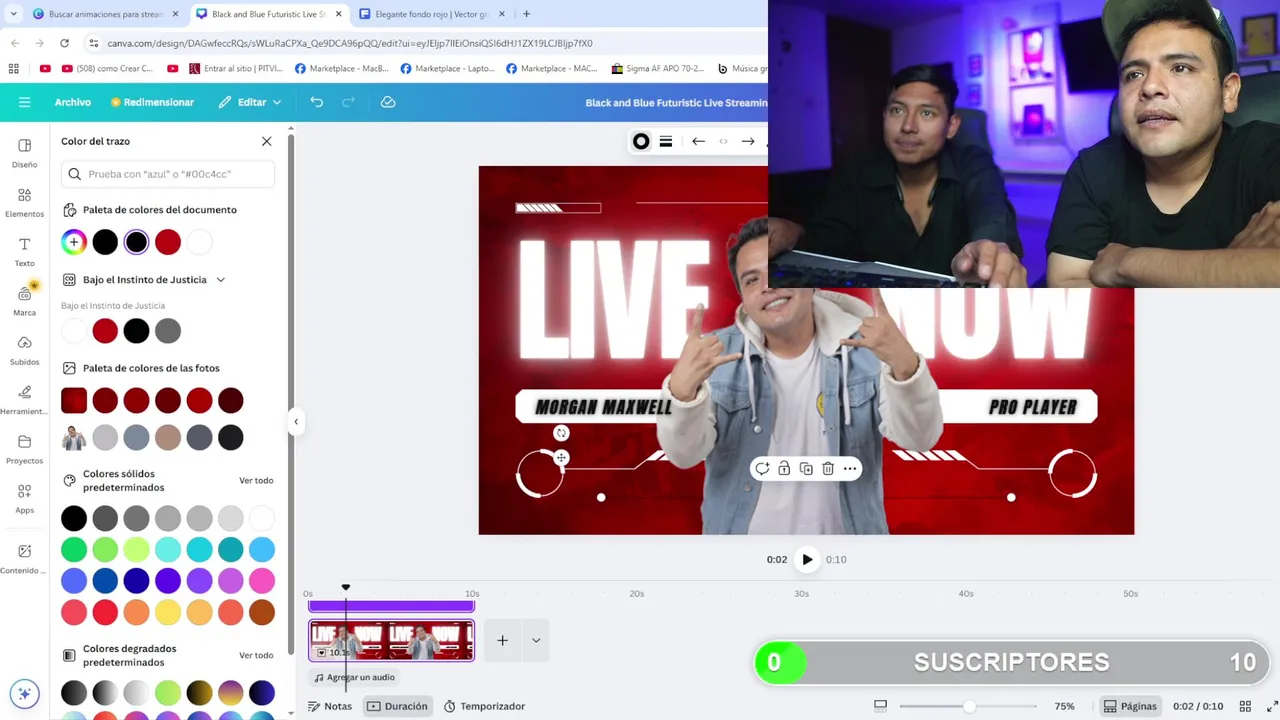Screen dimensions: 1280x720
Task: Open the Texto sidebar panel
Action: point(24,251)
